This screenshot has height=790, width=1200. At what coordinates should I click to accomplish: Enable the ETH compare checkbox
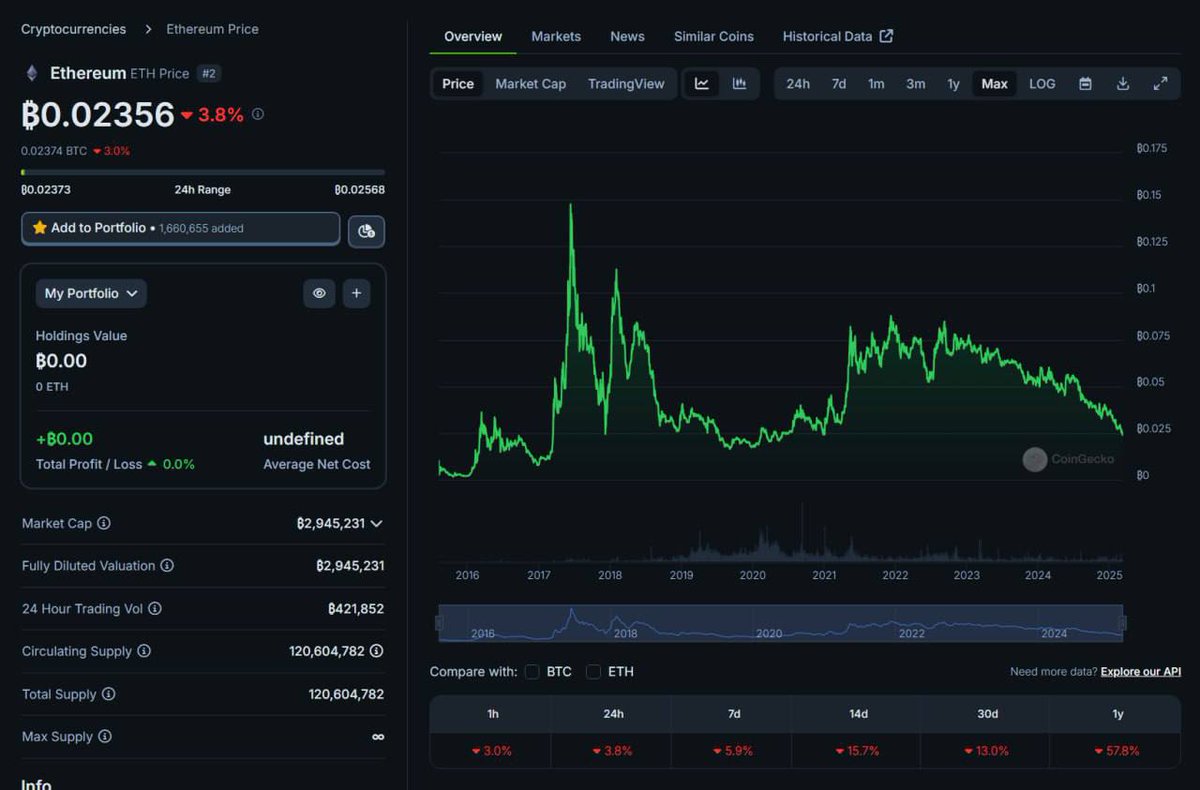pos(593,672)
